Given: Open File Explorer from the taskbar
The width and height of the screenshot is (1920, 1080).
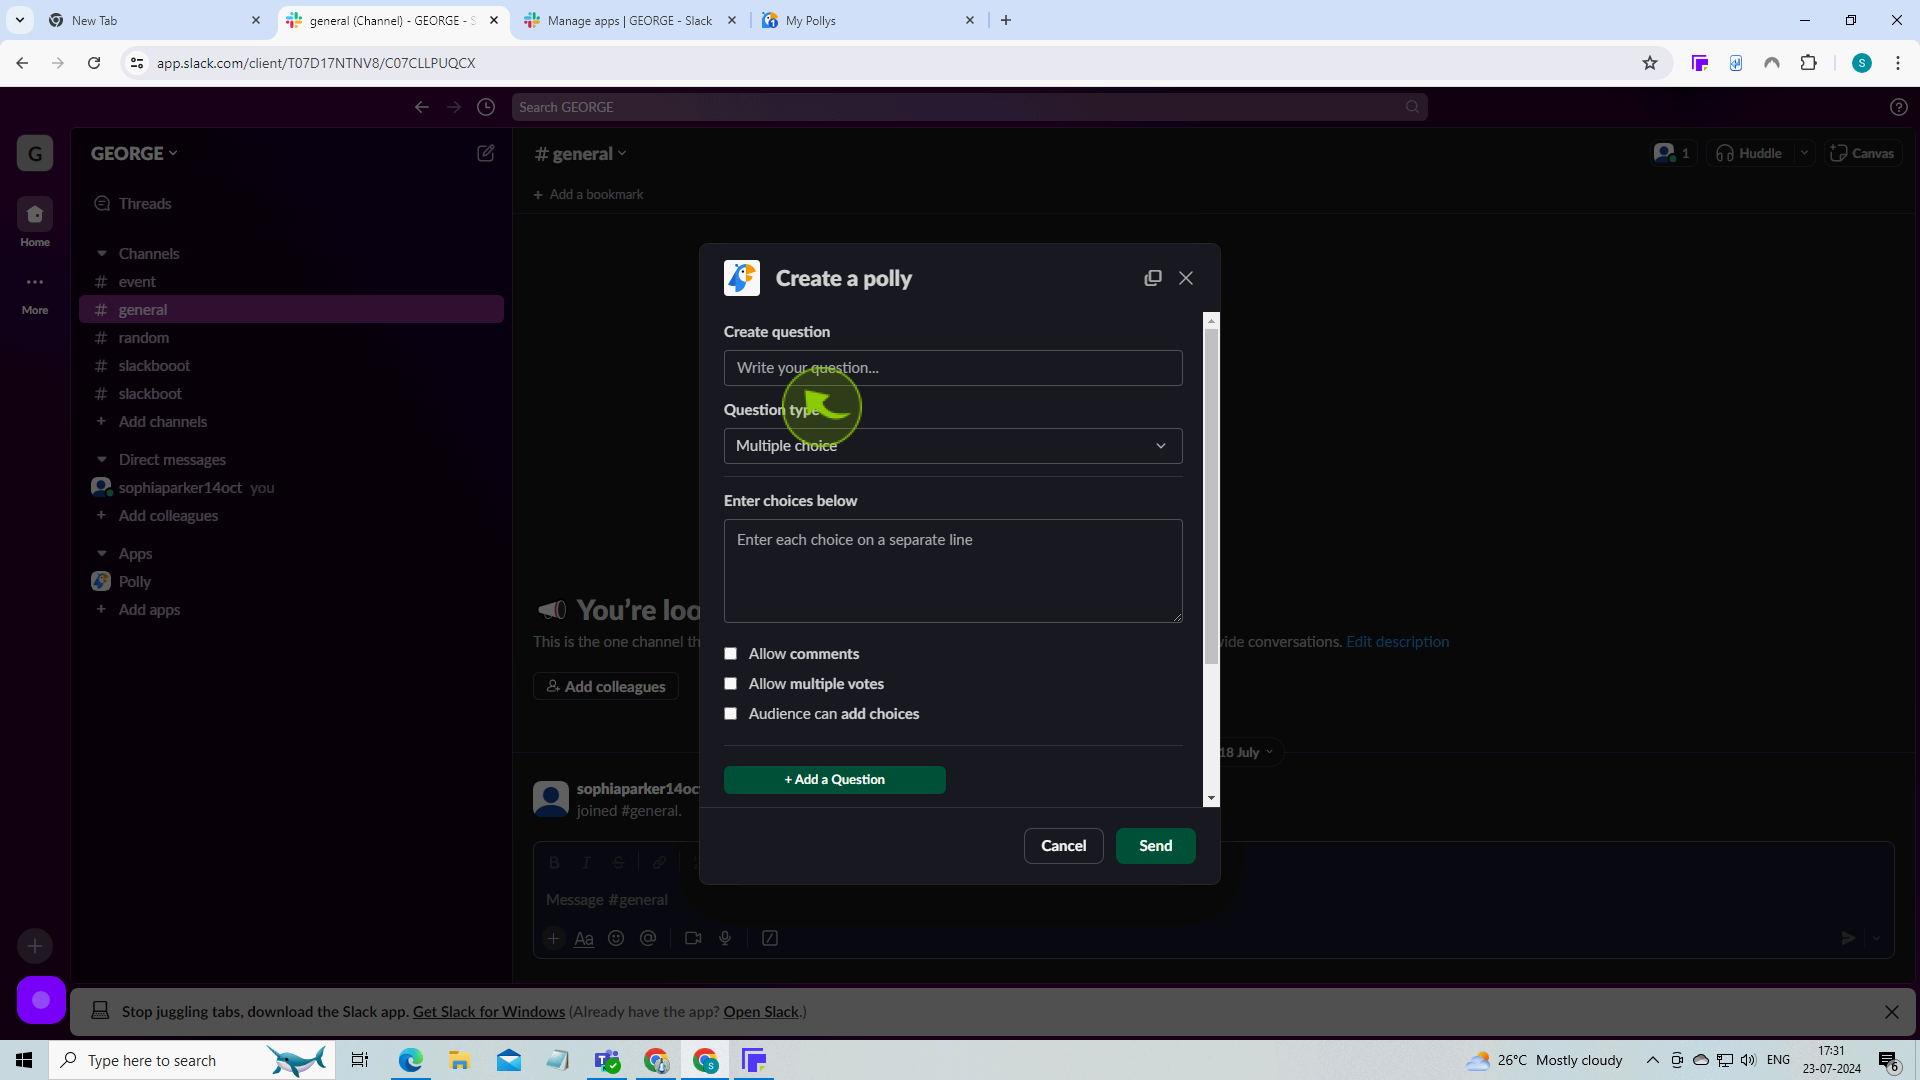Looking at the screenshot, I should pyautogui.click(x=459, y=1060).
